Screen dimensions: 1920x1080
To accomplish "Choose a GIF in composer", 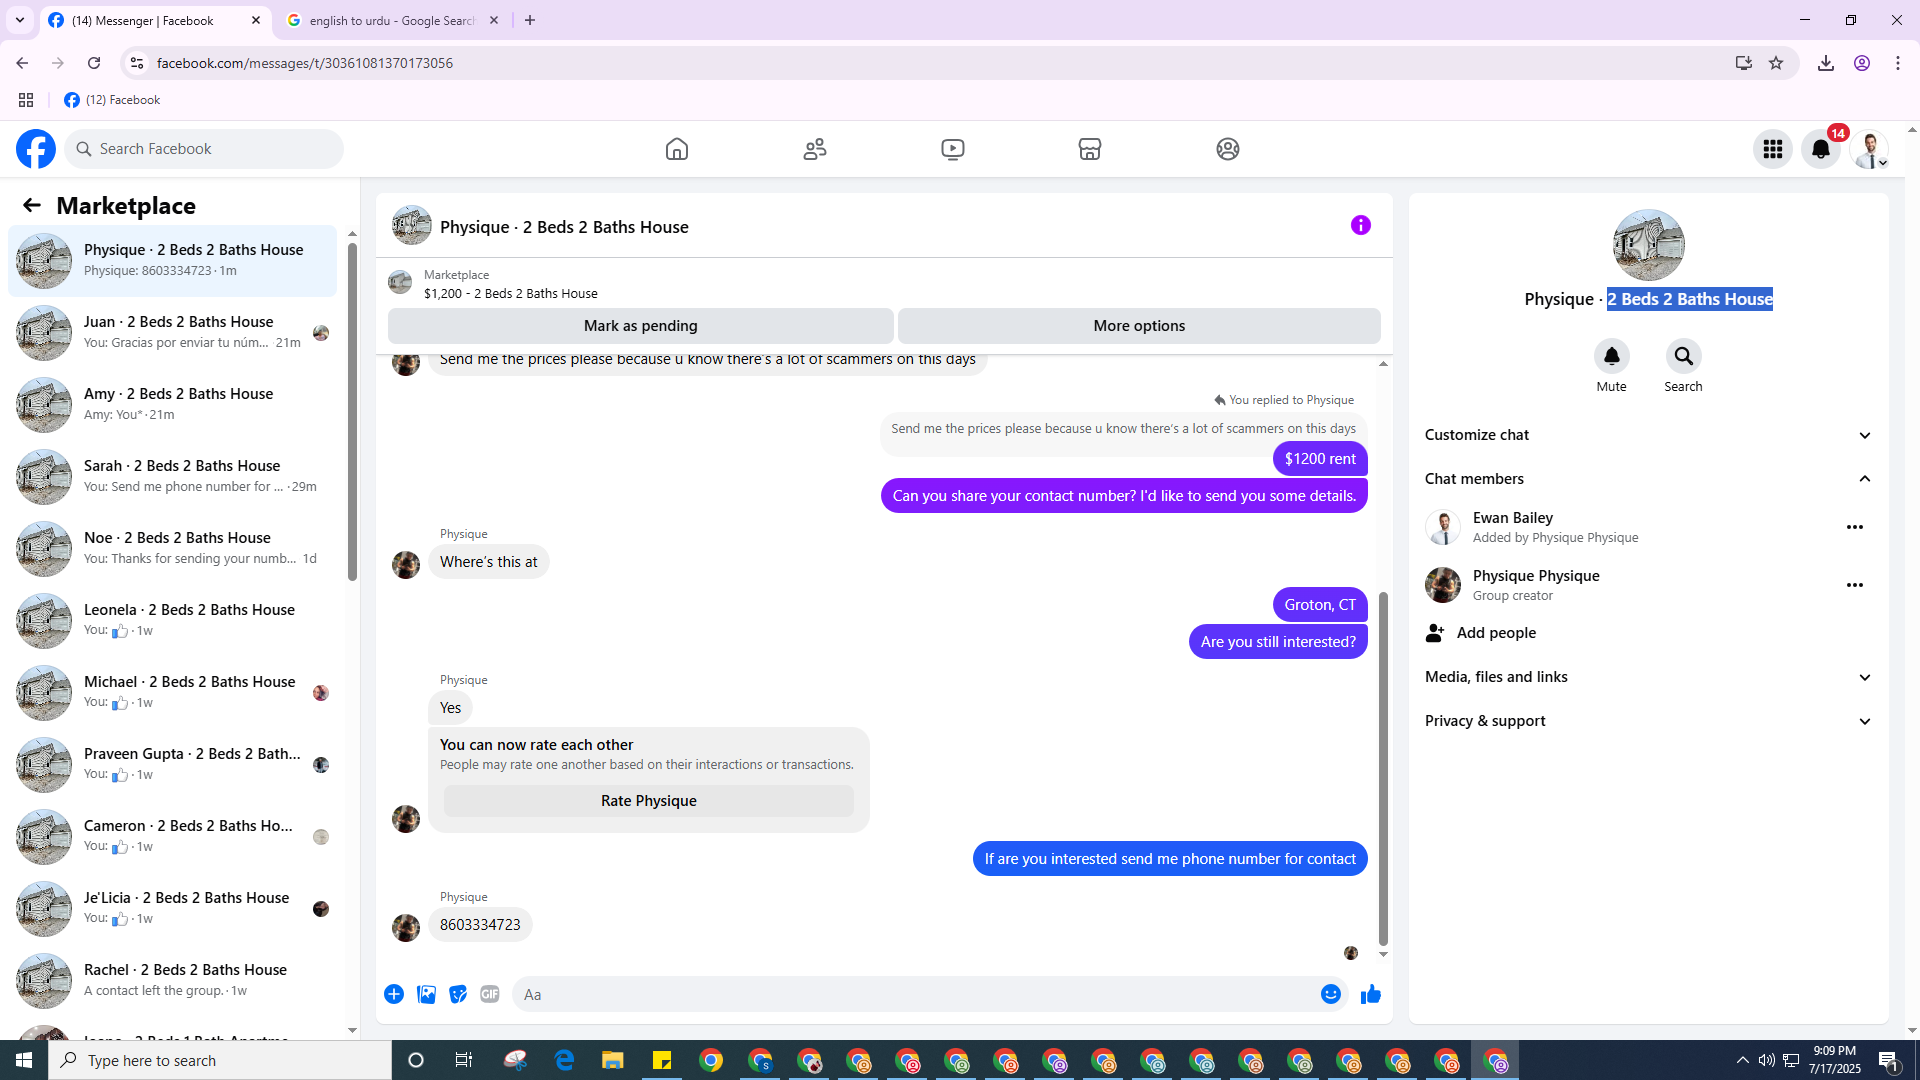I will (x=490, y=994).
